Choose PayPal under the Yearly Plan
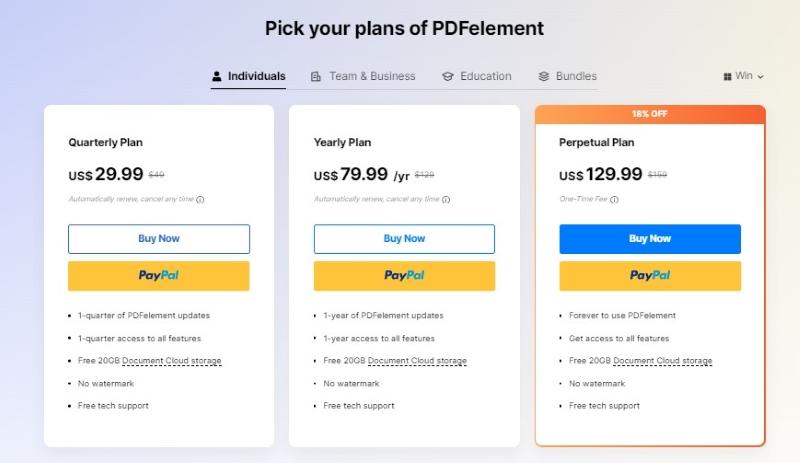 pyautogui.click(x=404, y=276)
